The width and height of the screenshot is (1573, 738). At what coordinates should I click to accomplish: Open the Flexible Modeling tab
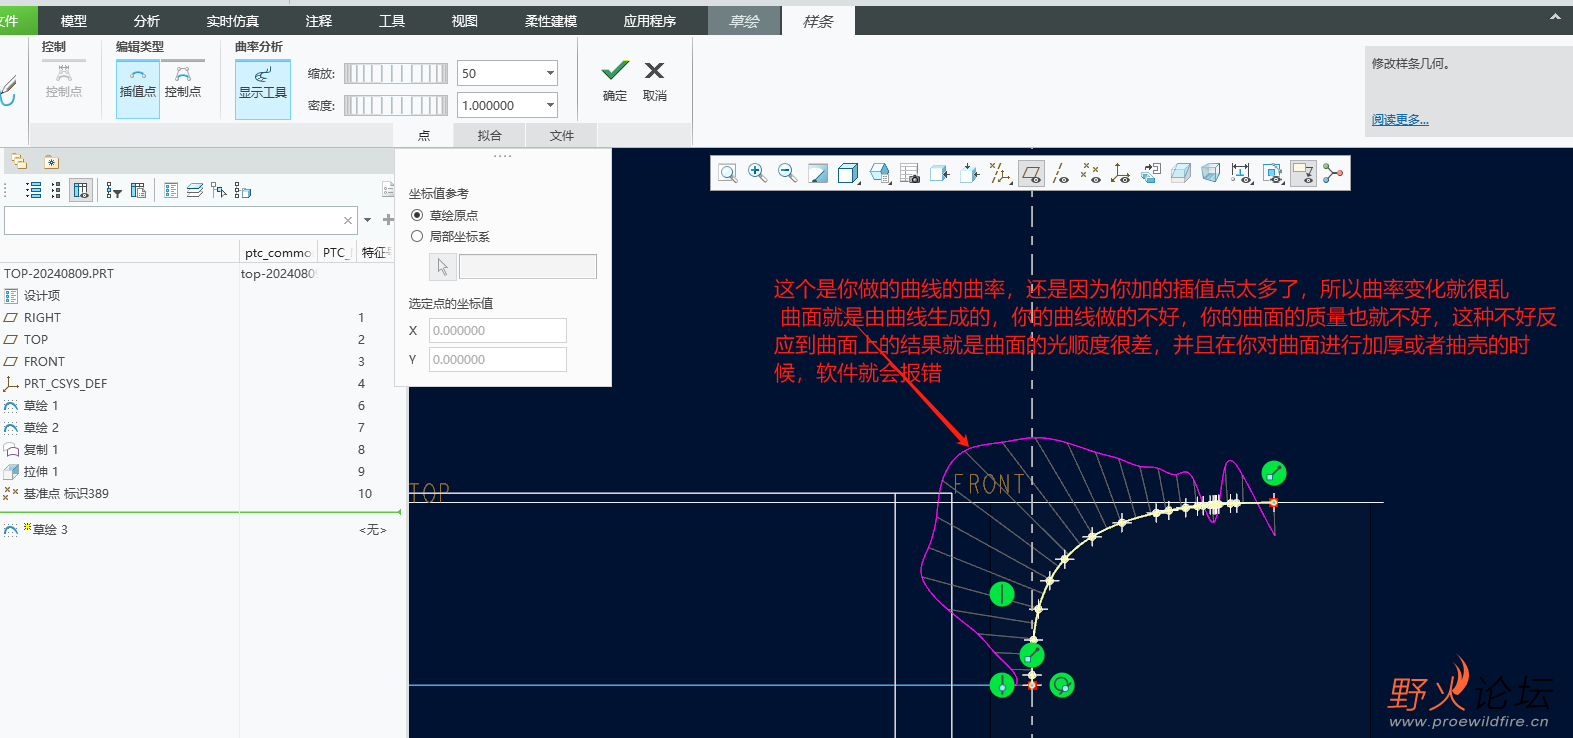tap(551, 21)
